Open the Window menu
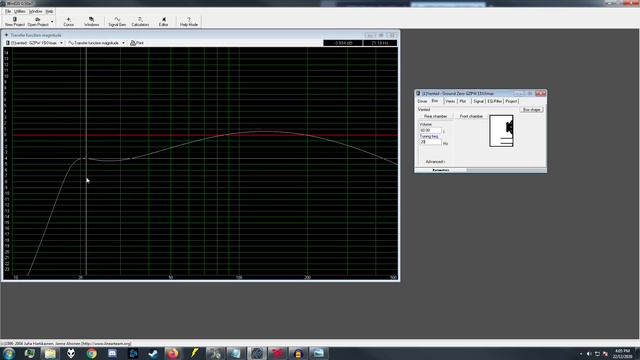 [x=36, y=11]
